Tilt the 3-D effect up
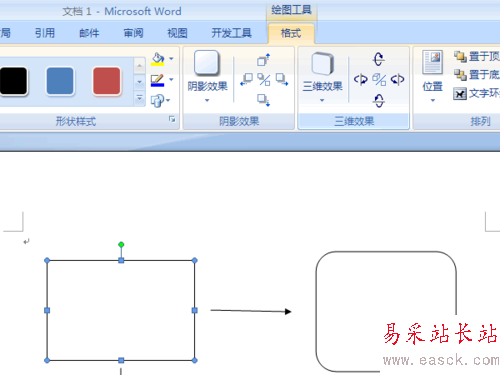 pos(379,59)
